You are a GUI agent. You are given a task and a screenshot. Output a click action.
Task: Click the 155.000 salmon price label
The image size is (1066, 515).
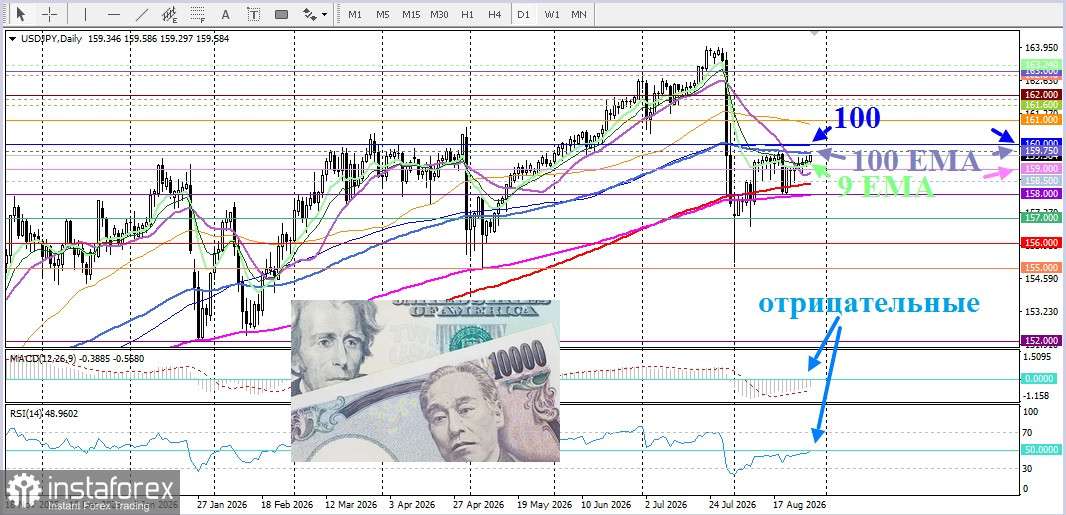tap(1041, 268)
